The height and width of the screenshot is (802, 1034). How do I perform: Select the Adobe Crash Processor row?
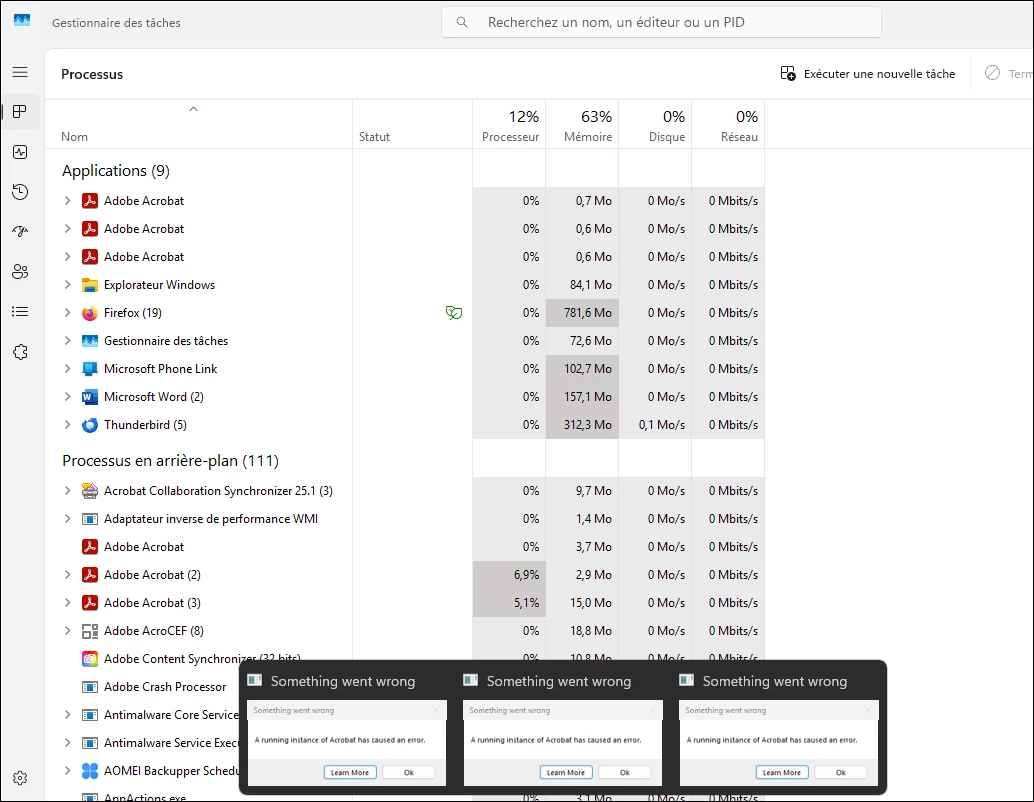(x=165, y=687)
